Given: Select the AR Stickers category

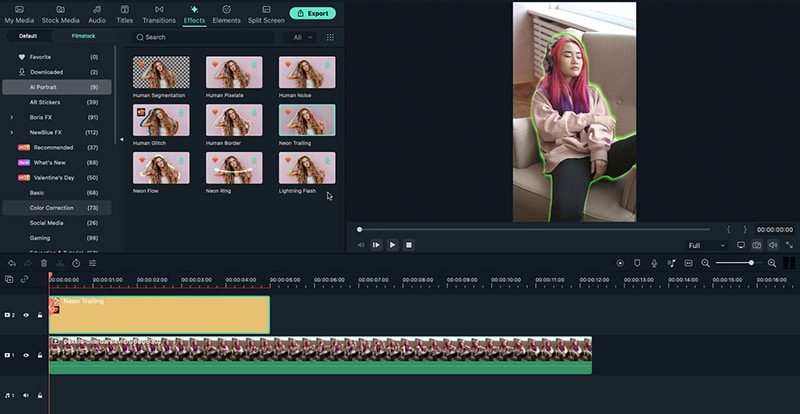Looking at the screenshot, I should pyautogui.click(x=57, y=102).
